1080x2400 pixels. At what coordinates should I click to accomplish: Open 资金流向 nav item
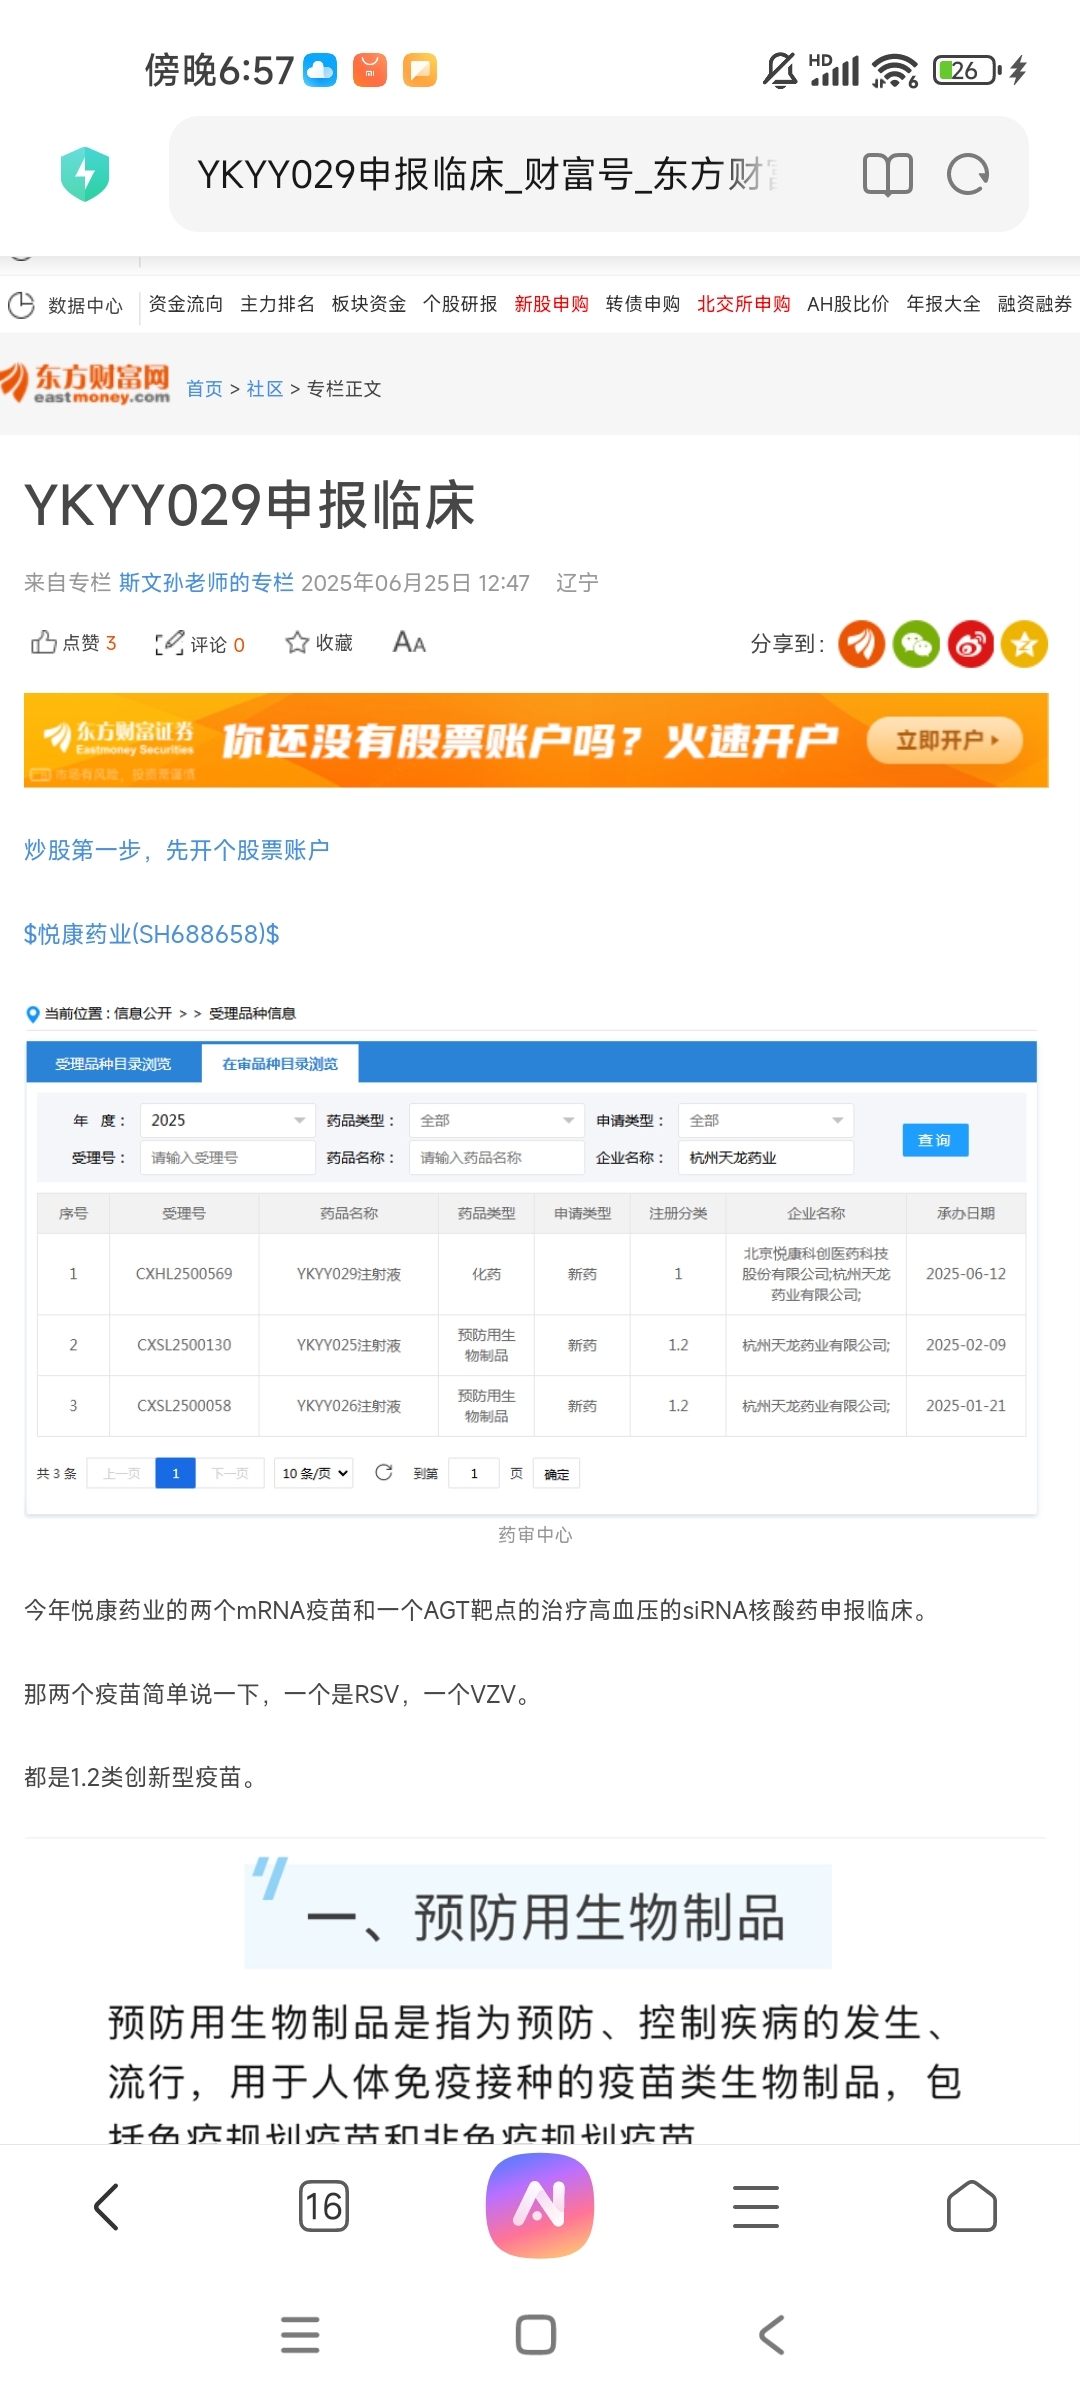tap(186, 304)
